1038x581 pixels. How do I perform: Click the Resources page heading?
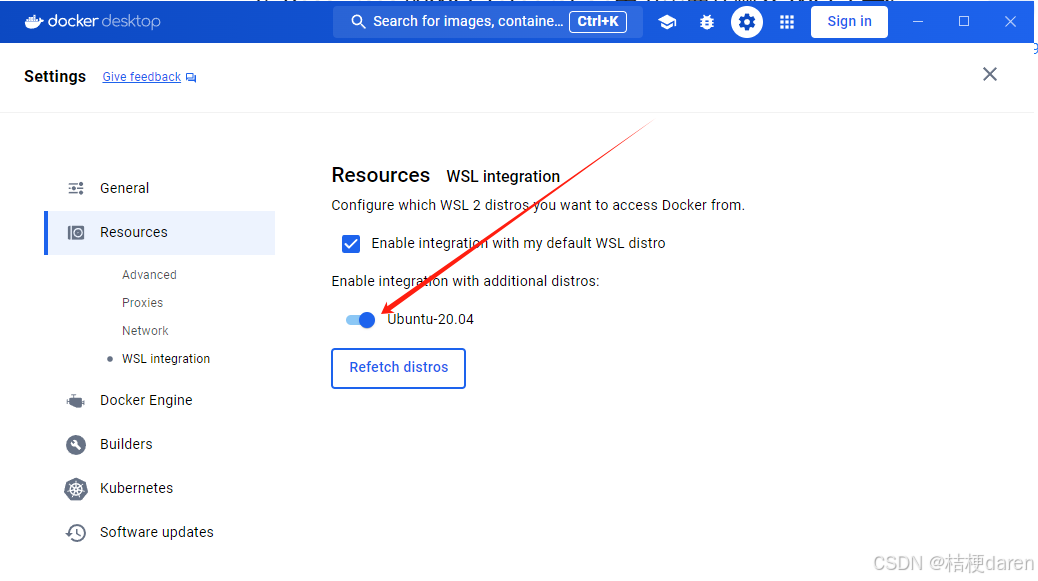[x=381, y=175]
